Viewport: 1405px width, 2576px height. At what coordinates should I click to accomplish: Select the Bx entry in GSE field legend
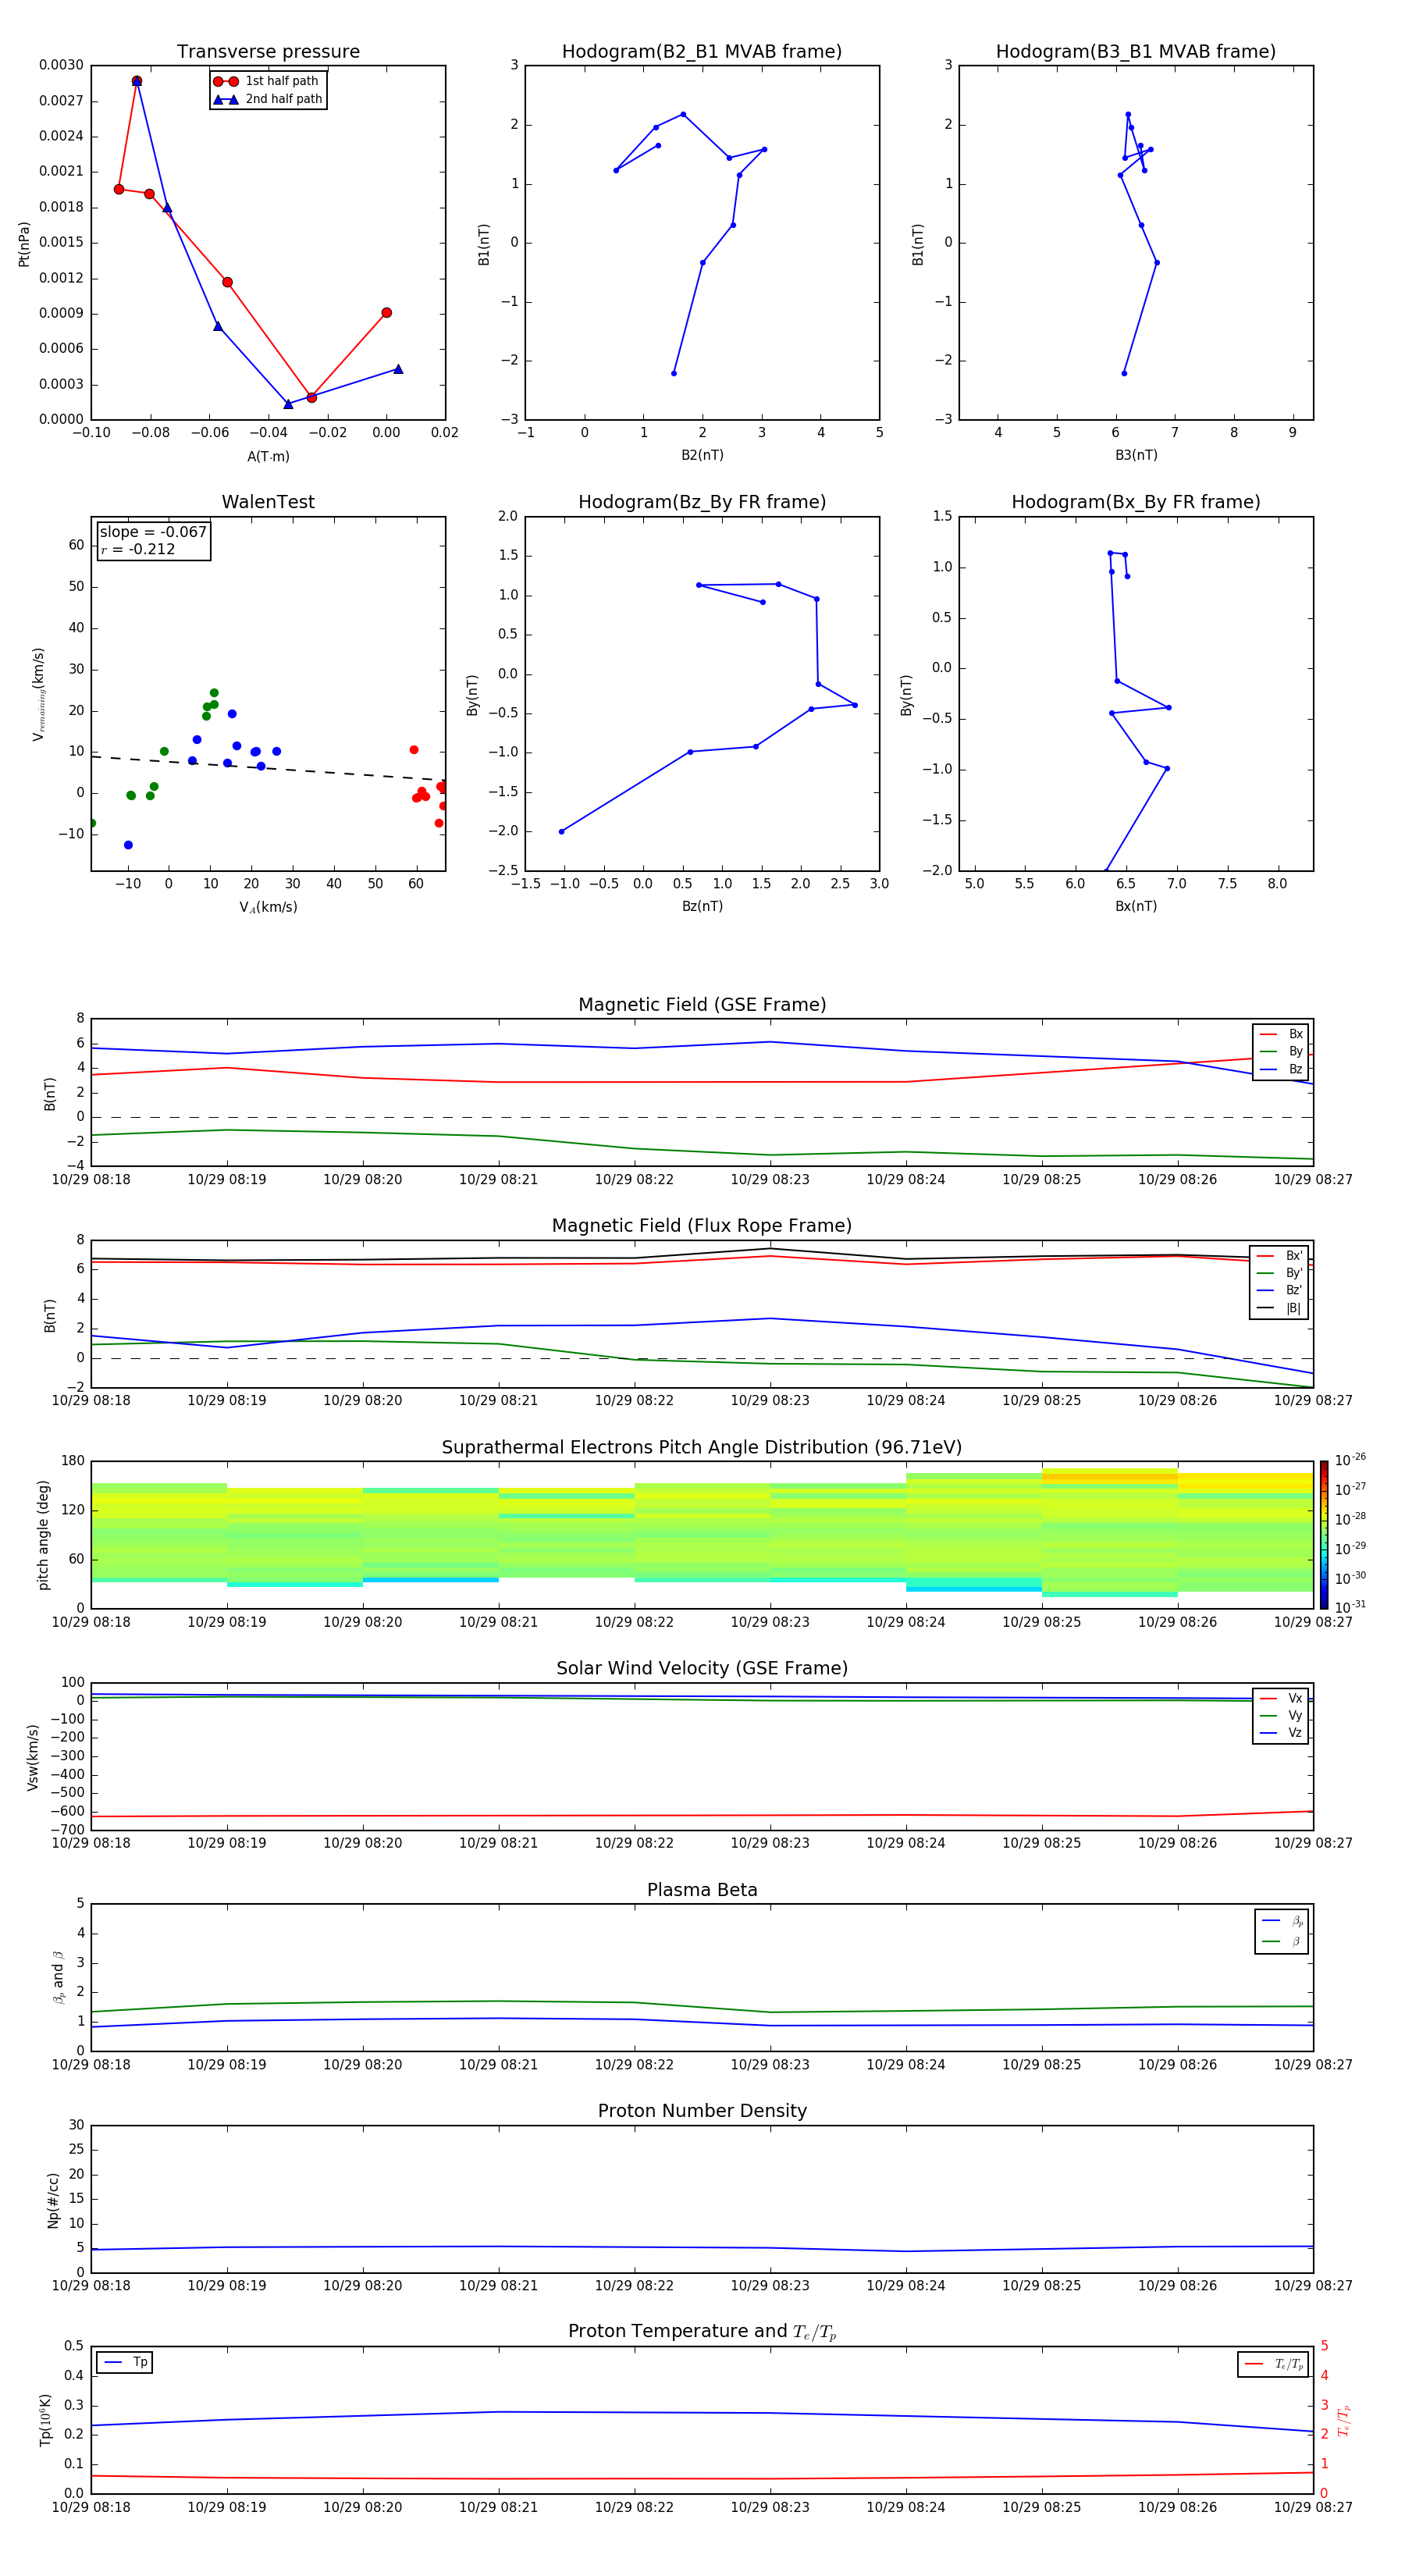1281,1034
